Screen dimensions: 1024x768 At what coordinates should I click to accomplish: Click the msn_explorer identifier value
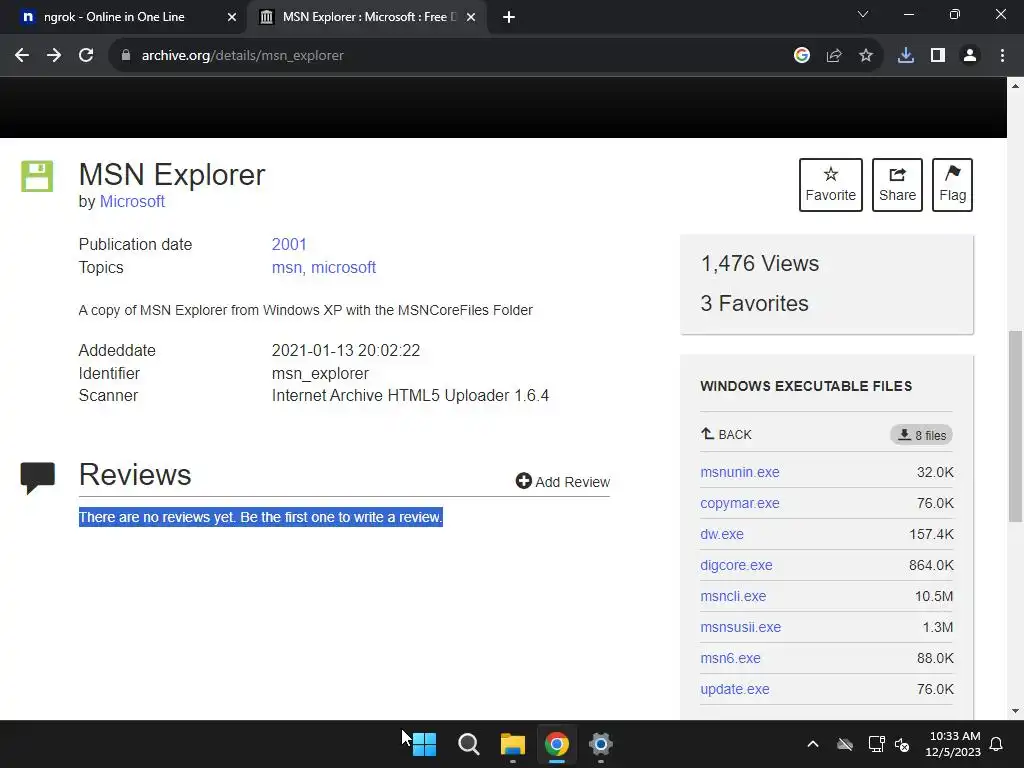tap(320, 374)
